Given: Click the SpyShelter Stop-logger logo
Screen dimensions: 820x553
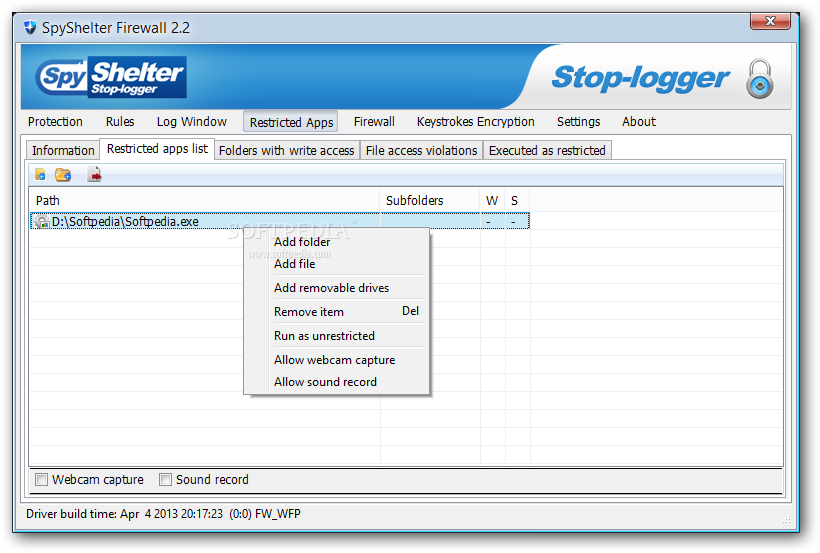Looking at the screenshot, I should [x=111, y=77].
